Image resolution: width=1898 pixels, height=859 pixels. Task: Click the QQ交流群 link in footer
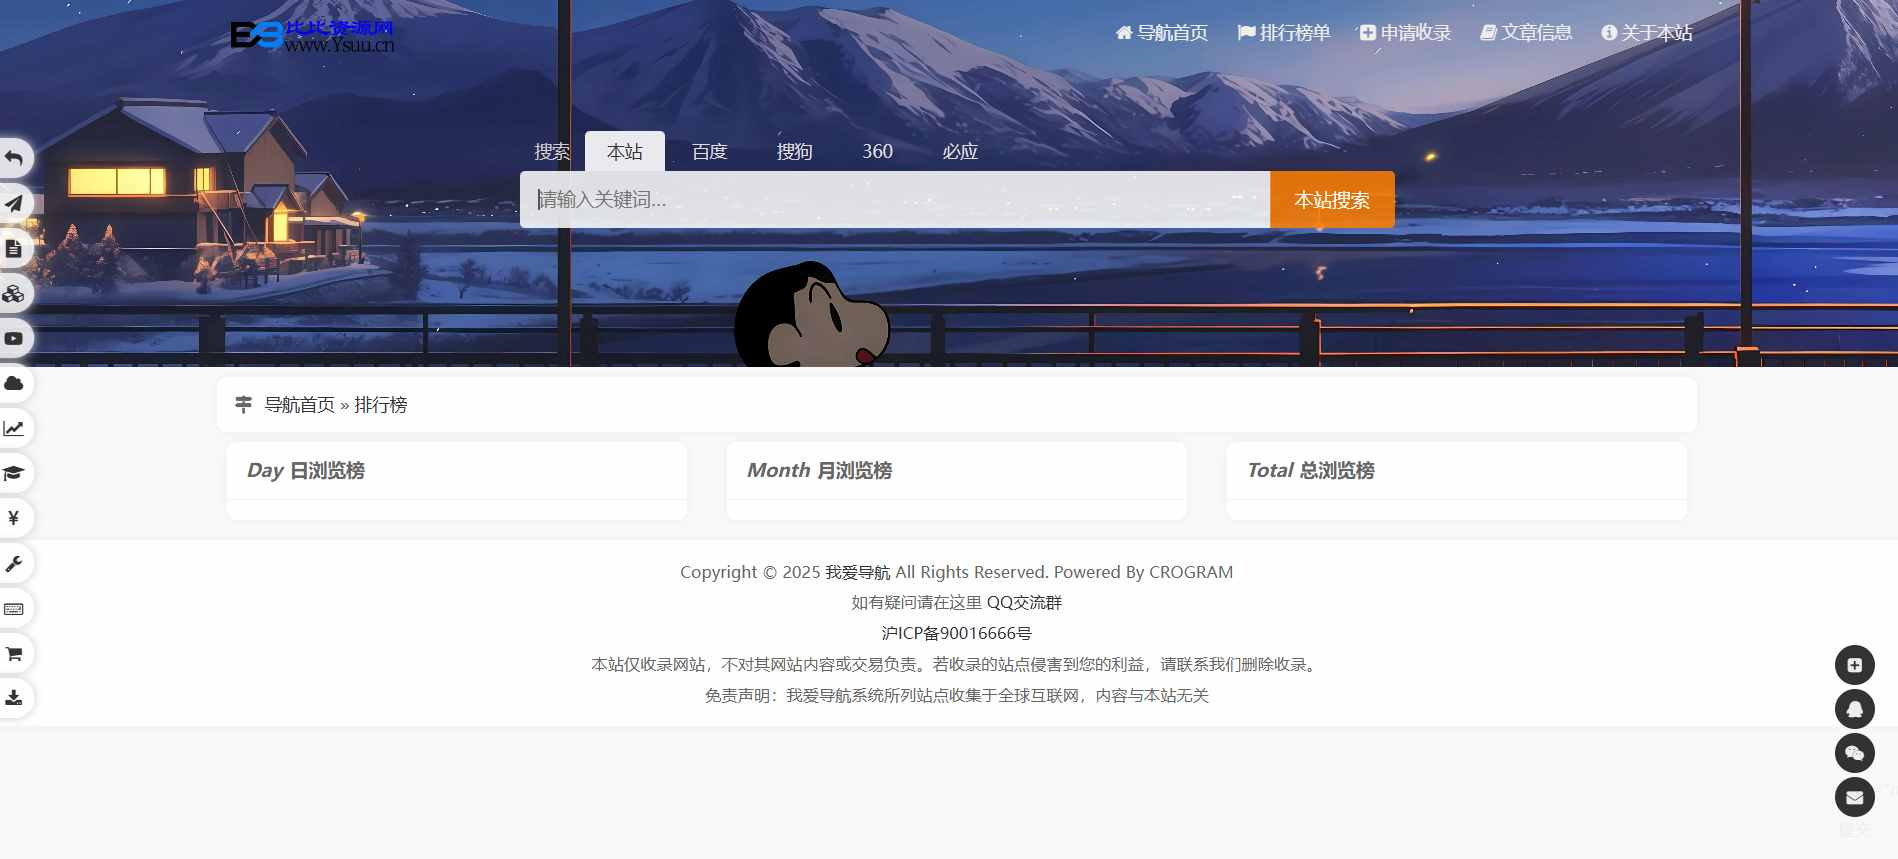pyautogui.click(x=1024, y=603)
